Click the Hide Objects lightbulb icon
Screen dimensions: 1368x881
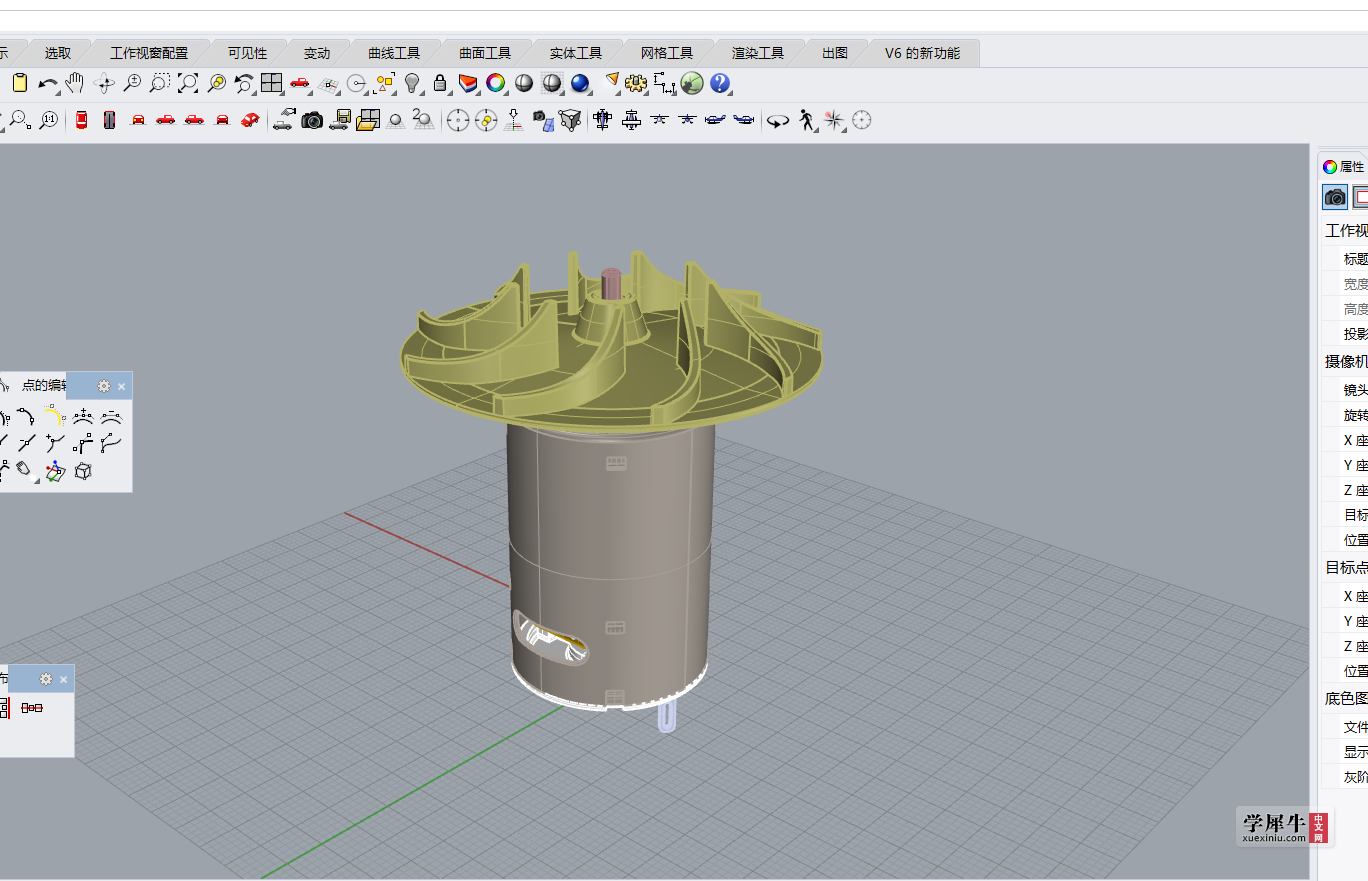(x=412, y=83)
